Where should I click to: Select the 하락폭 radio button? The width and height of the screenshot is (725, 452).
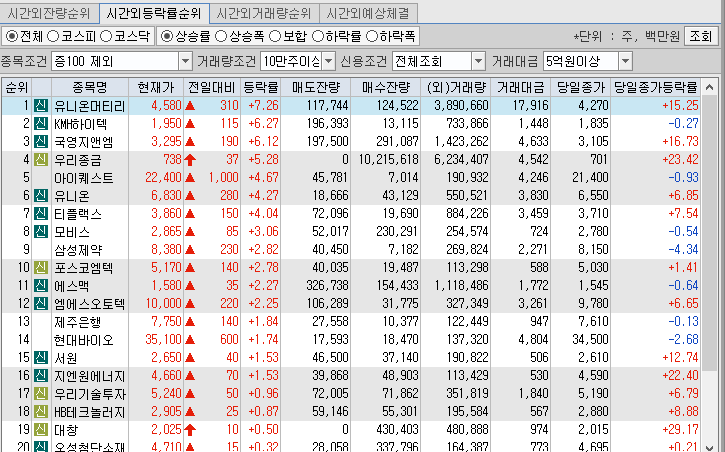click(x=372, y=36)
